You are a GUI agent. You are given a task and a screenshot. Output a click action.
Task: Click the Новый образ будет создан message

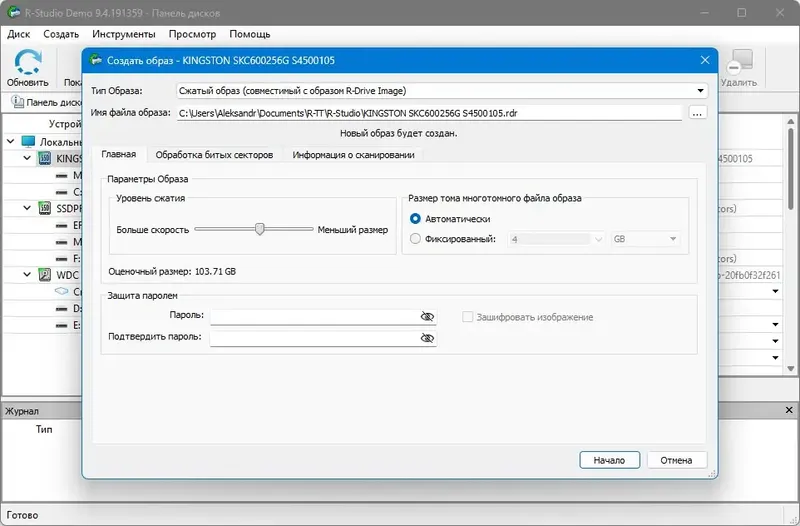pos(398,133)
